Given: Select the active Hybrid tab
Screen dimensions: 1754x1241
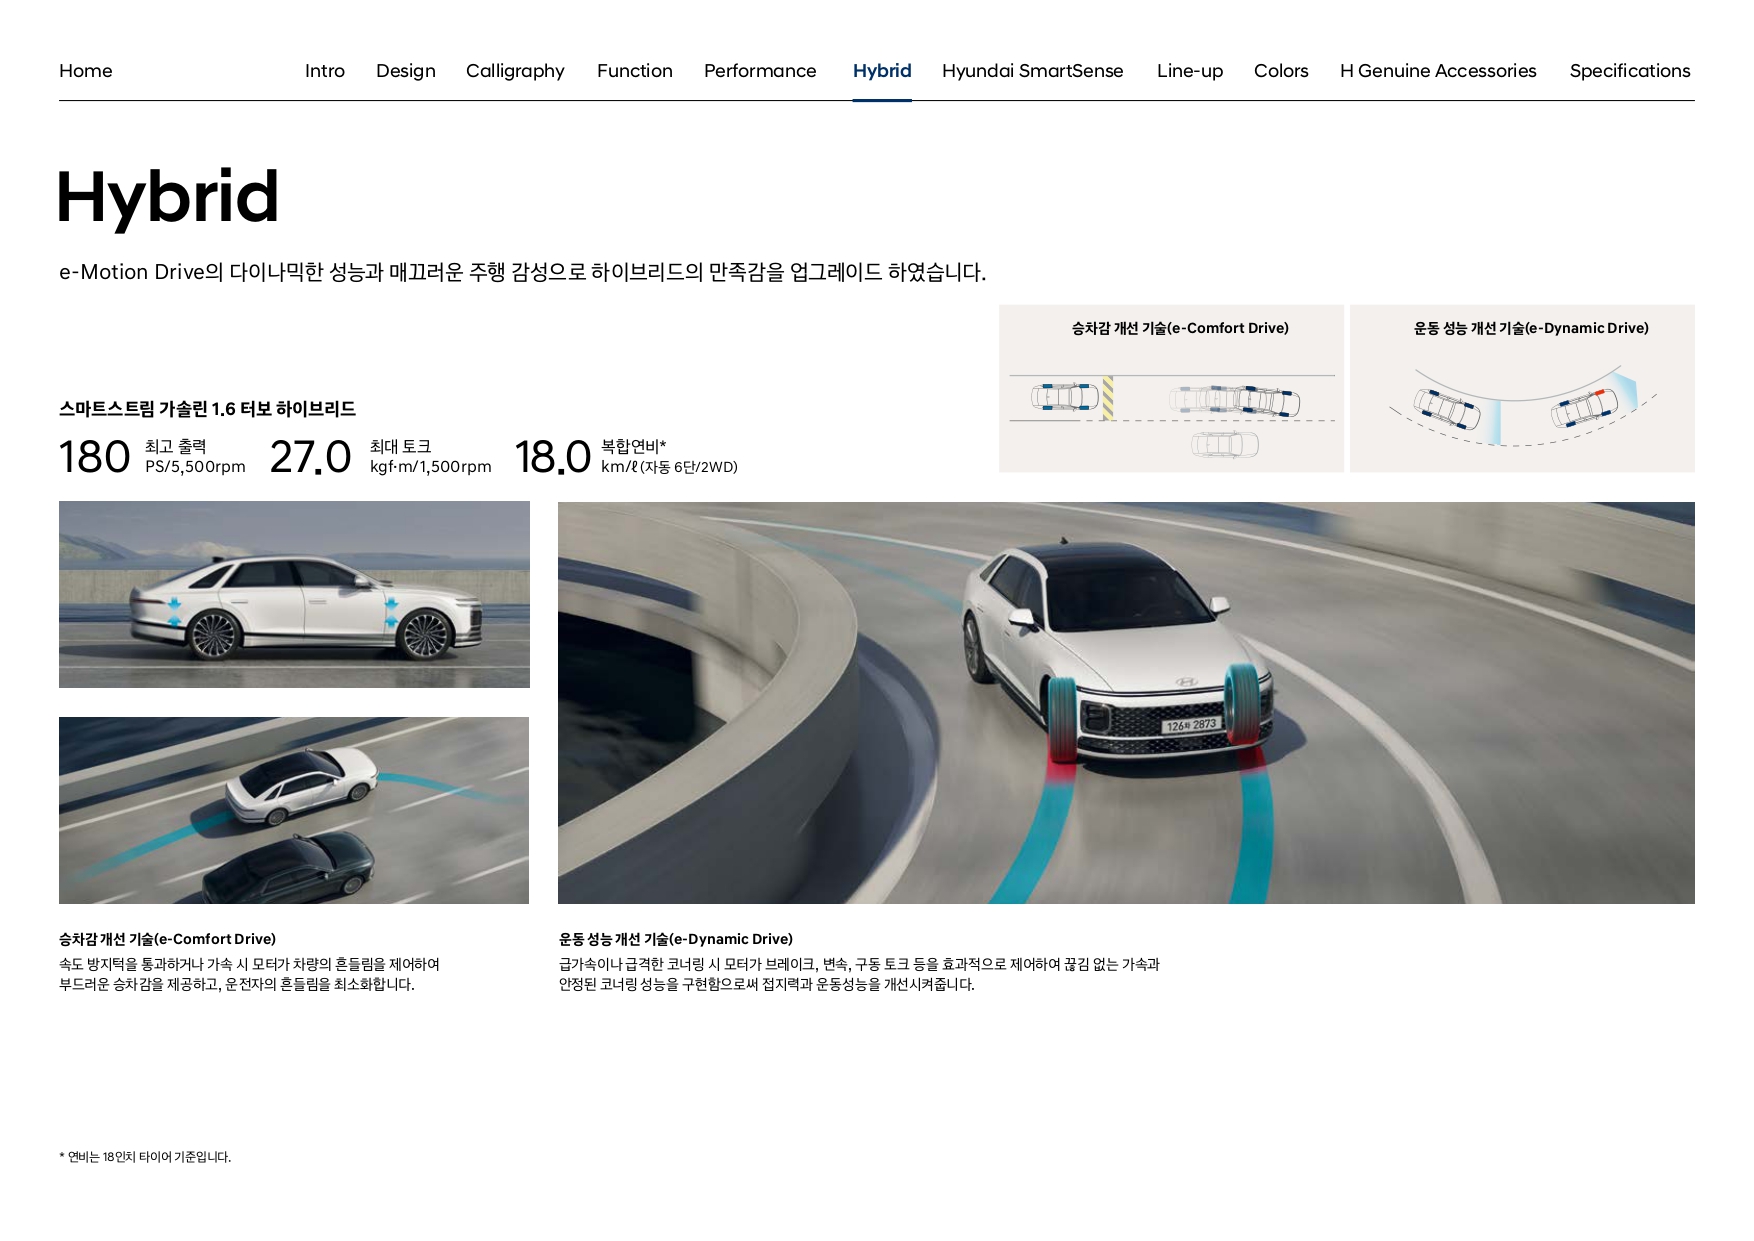Looking at the screenshot, I should 882,71.
